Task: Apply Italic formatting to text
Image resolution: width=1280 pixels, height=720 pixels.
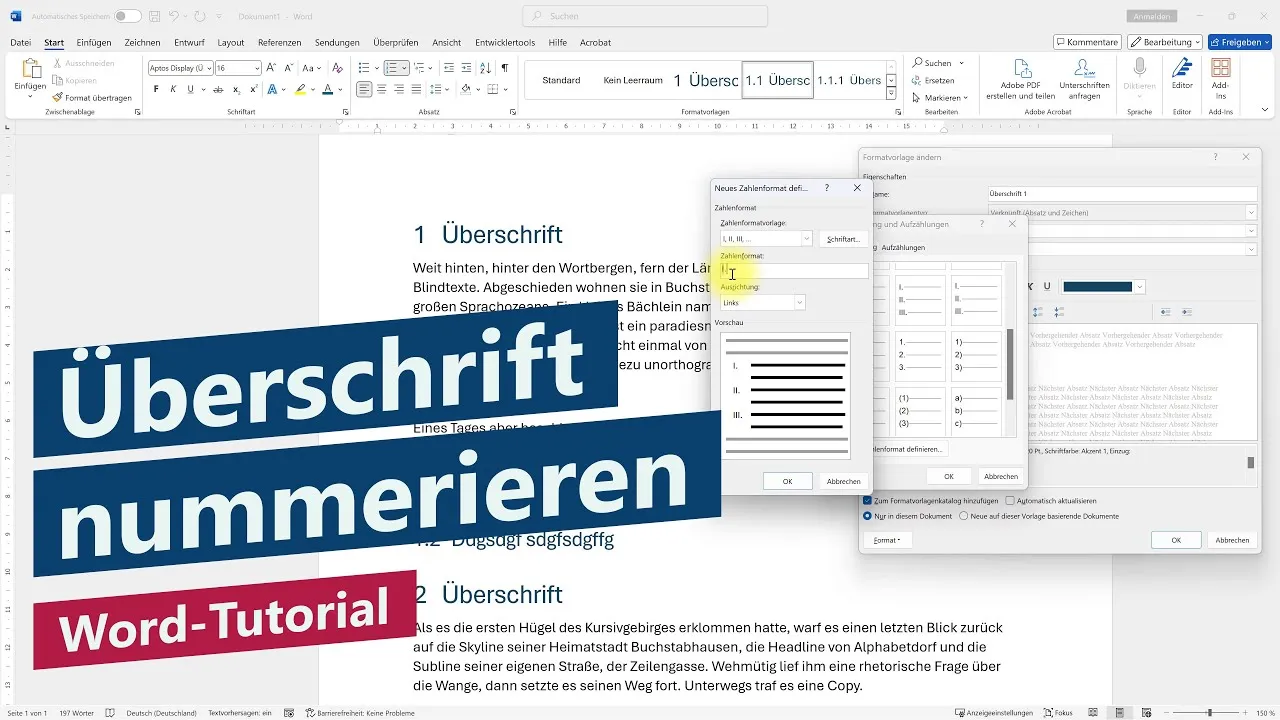Action: 173,89
